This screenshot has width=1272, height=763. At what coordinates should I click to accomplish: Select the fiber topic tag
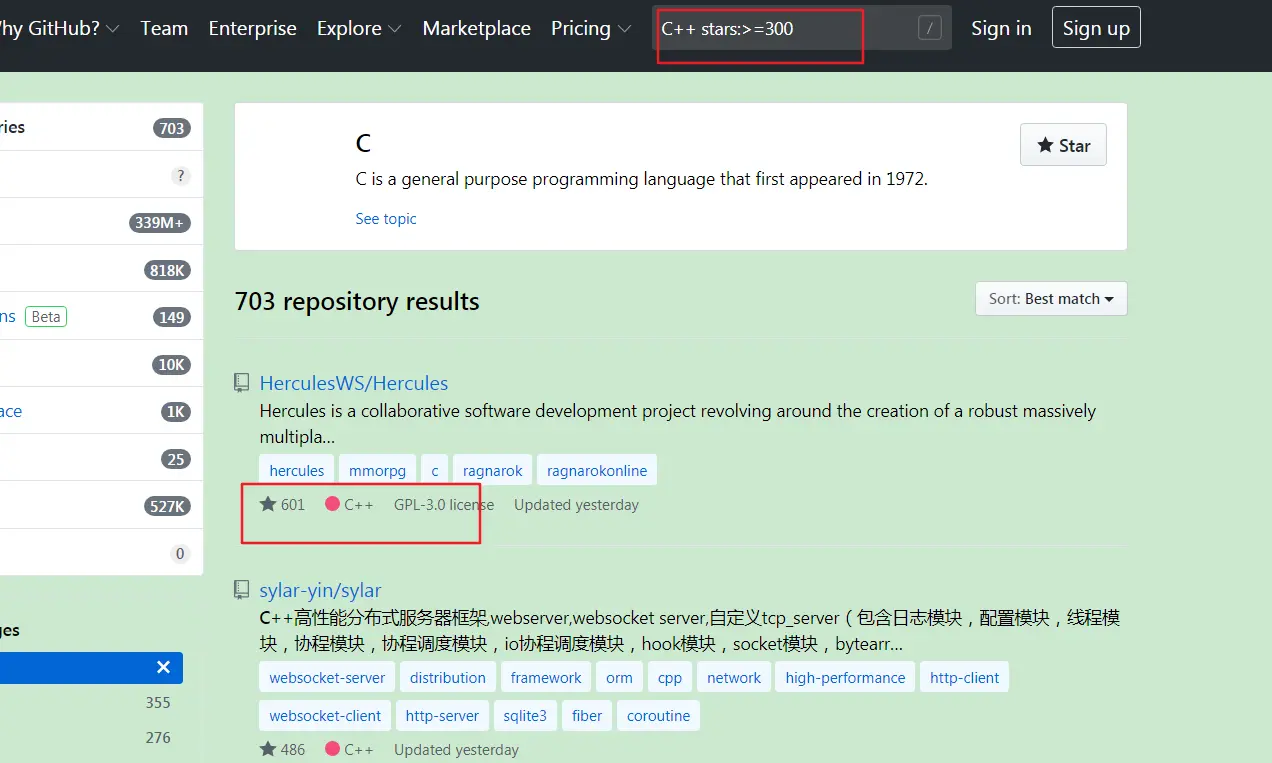[x=587, y=716]
